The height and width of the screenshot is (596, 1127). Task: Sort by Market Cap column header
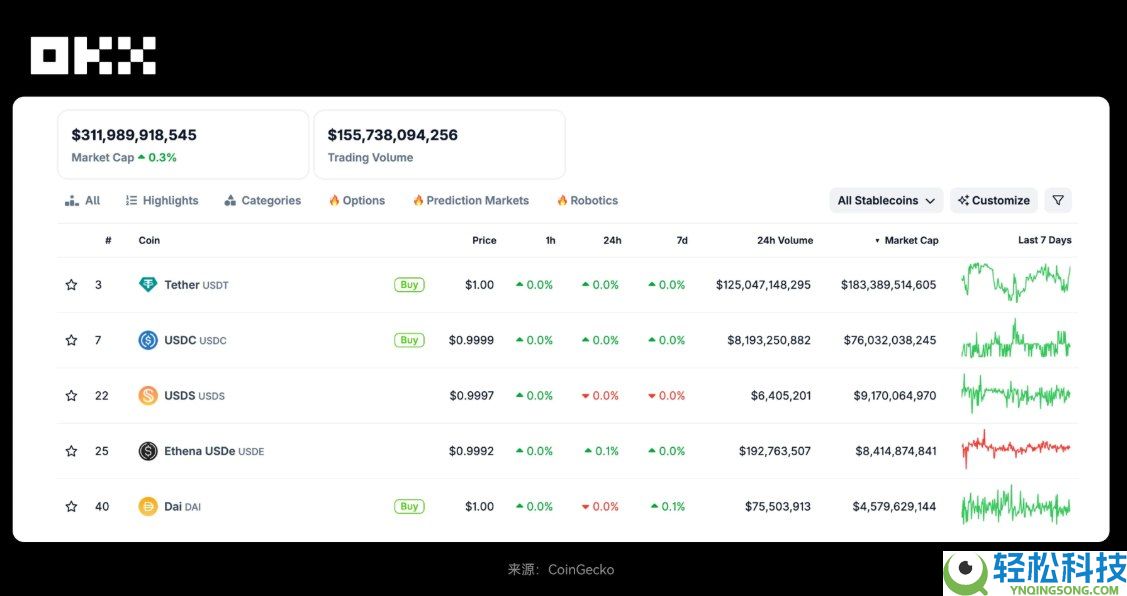point(910,240)
